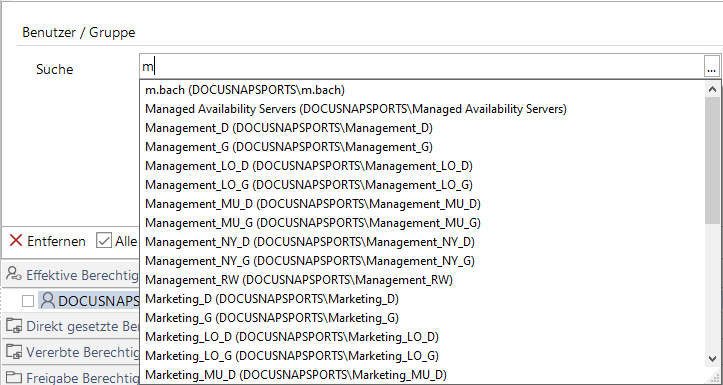Select the DOCUSNAPS user row
This screenshot has width=723, height=385.
pos(89,301)
